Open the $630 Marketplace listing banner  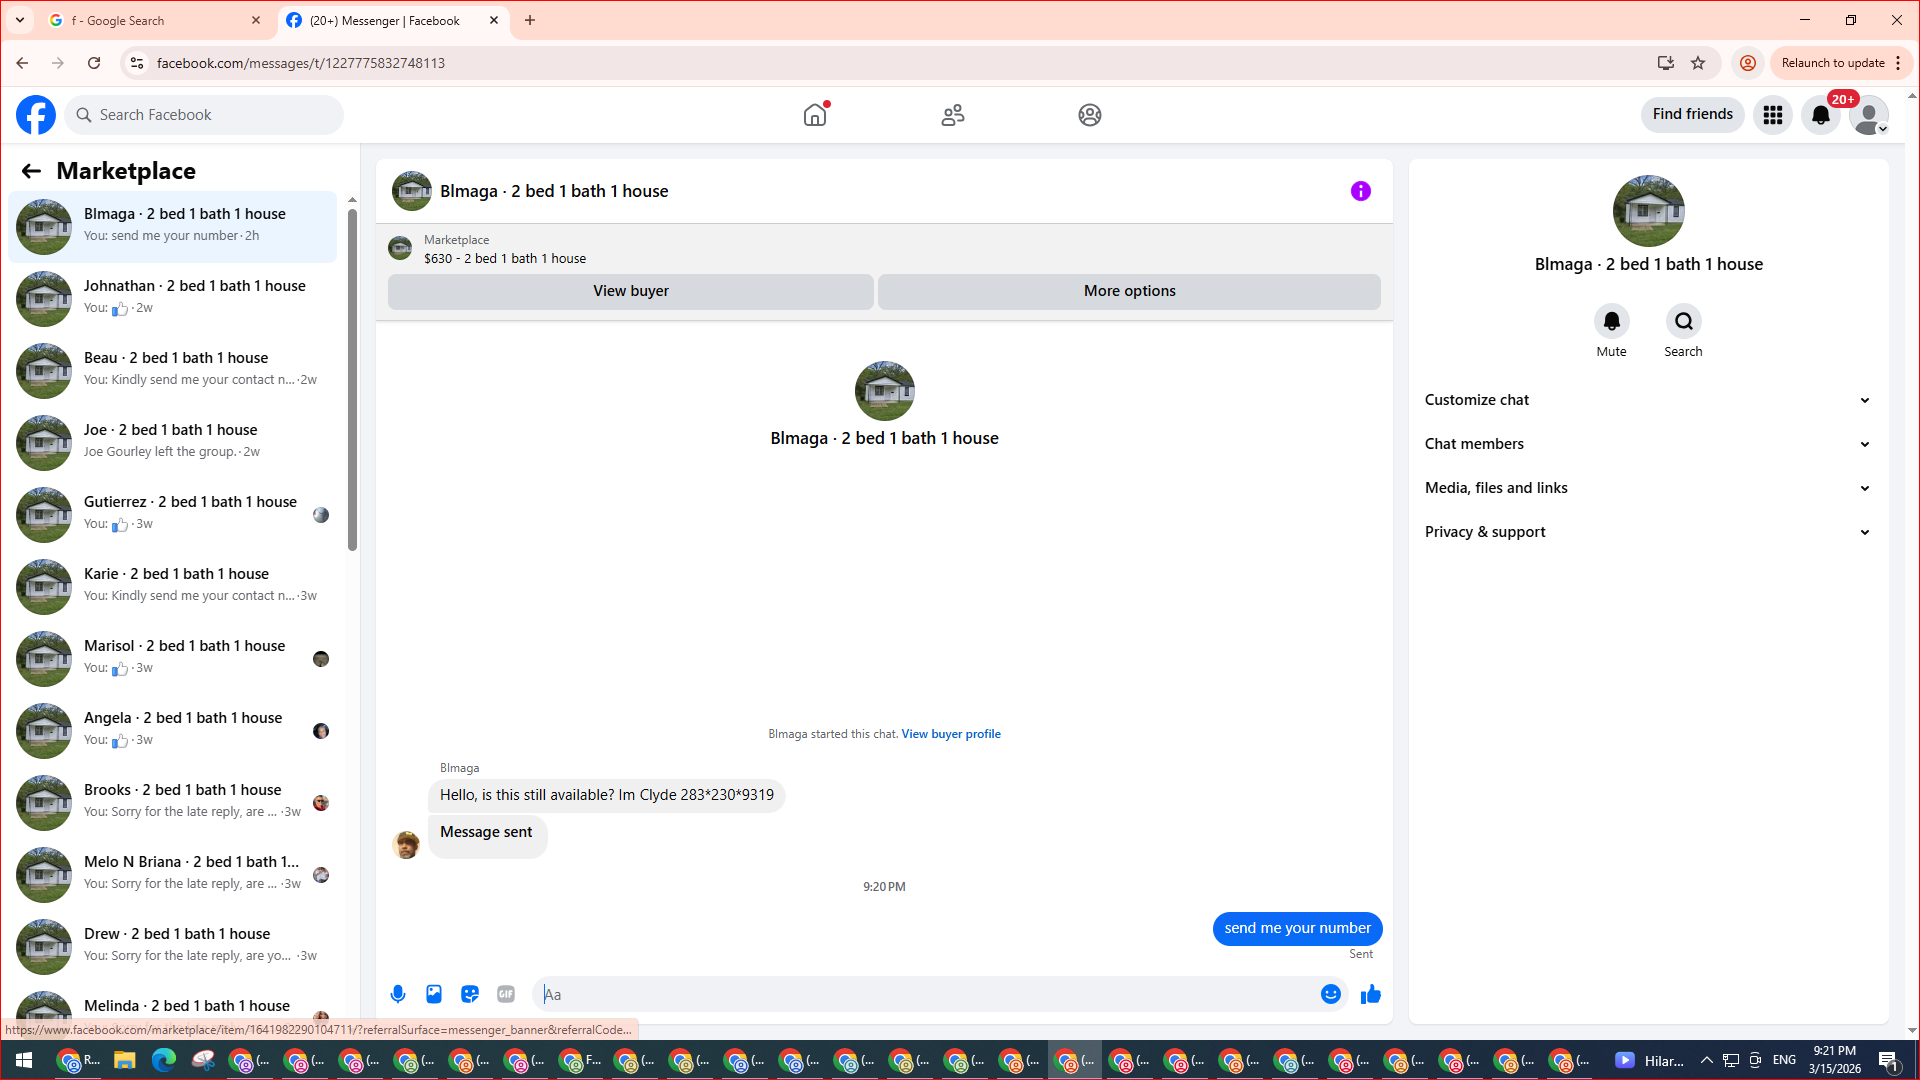tap(884, 249)
